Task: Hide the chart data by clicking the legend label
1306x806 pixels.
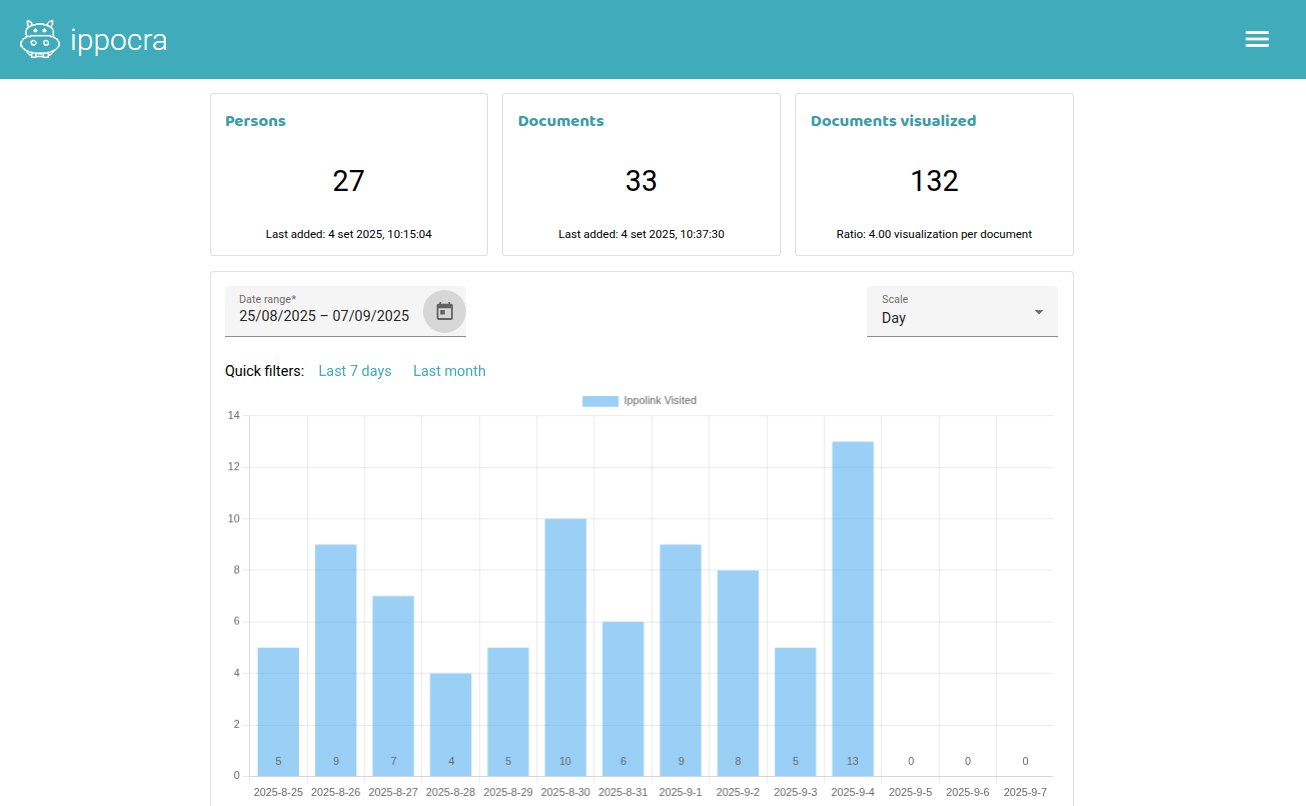Action: (x=658, y=400)
